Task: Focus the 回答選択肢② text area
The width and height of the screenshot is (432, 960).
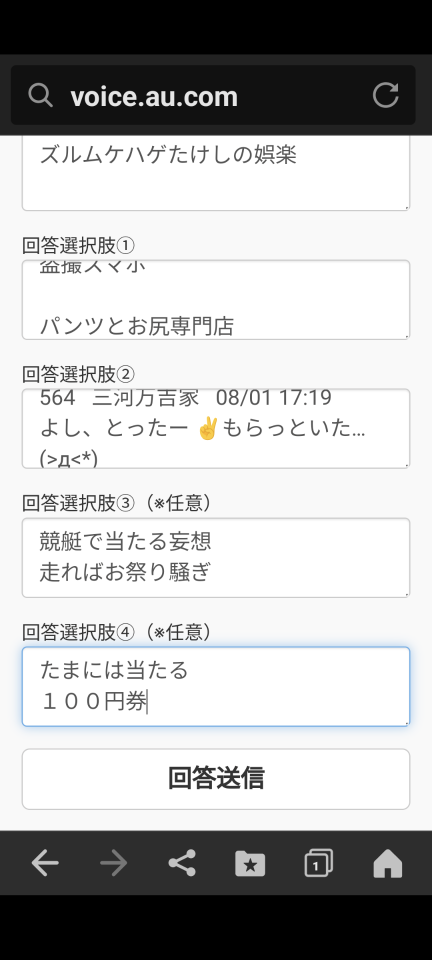Action: pos(216,428)
